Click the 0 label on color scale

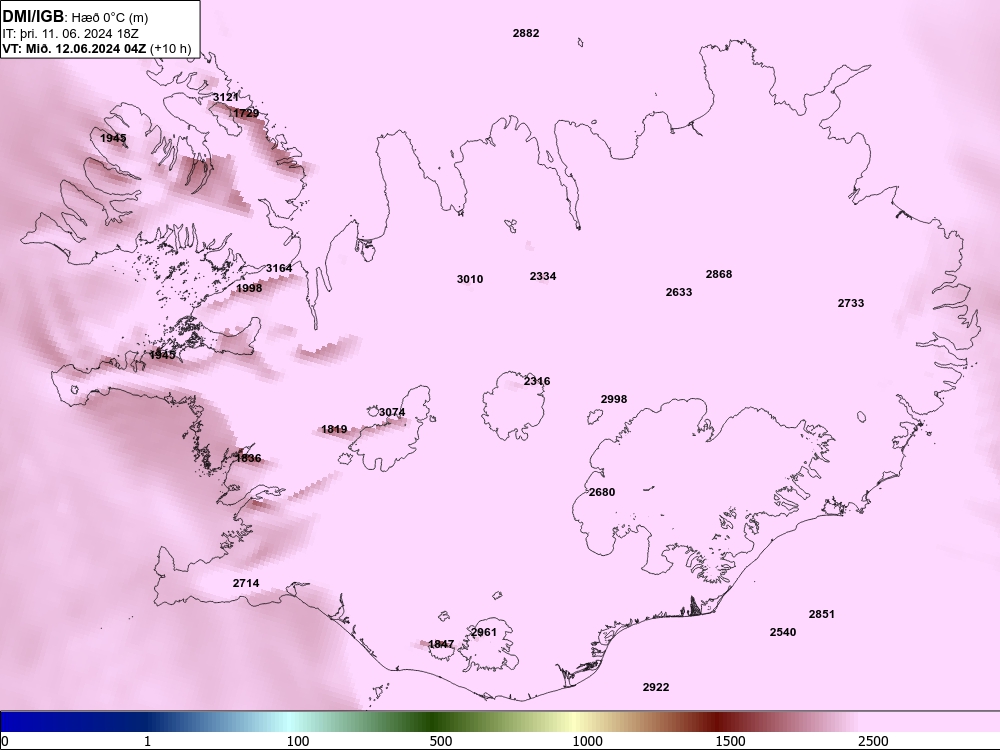click(5, 741)
